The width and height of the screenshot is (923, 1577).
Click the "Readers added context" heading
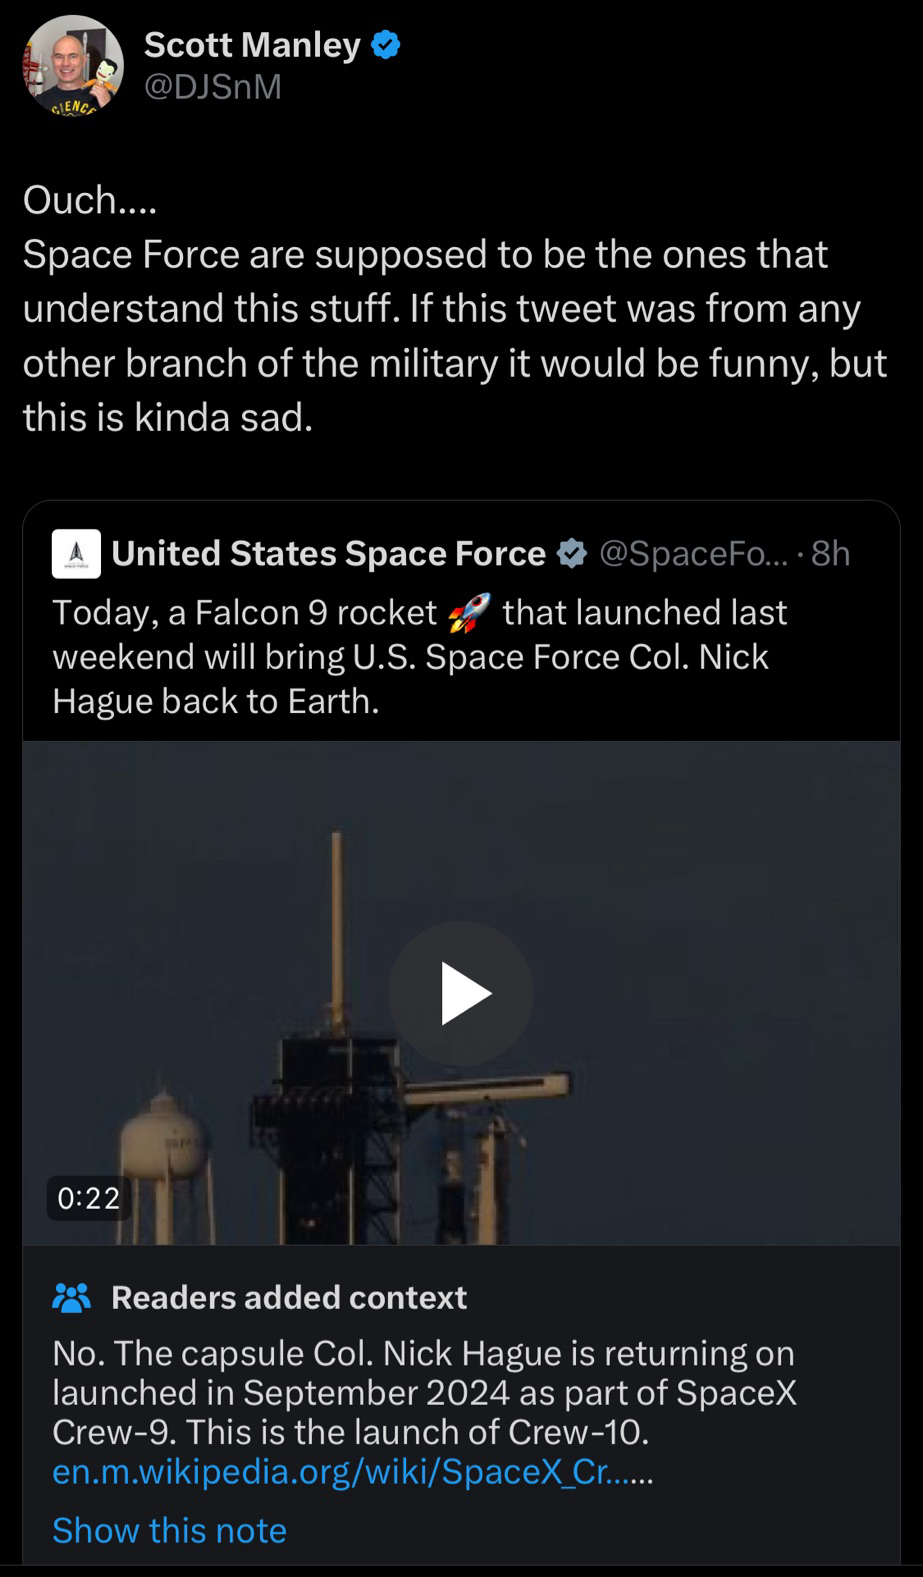coord(289,1297)
